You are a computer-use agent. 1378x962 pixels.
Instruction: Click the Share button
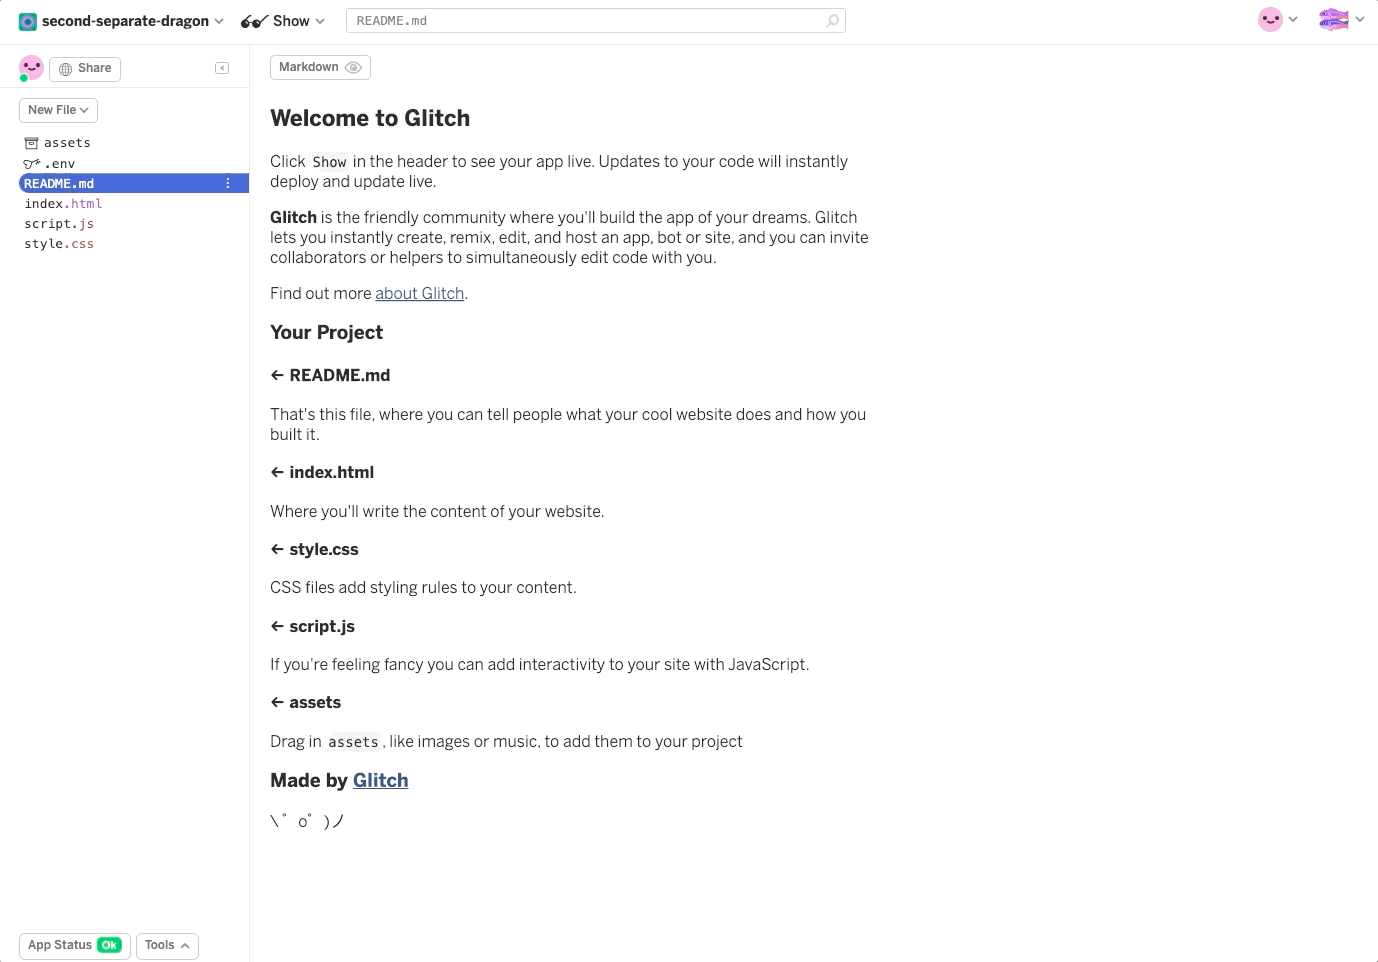pyautogui.click(x=85, y=68)
